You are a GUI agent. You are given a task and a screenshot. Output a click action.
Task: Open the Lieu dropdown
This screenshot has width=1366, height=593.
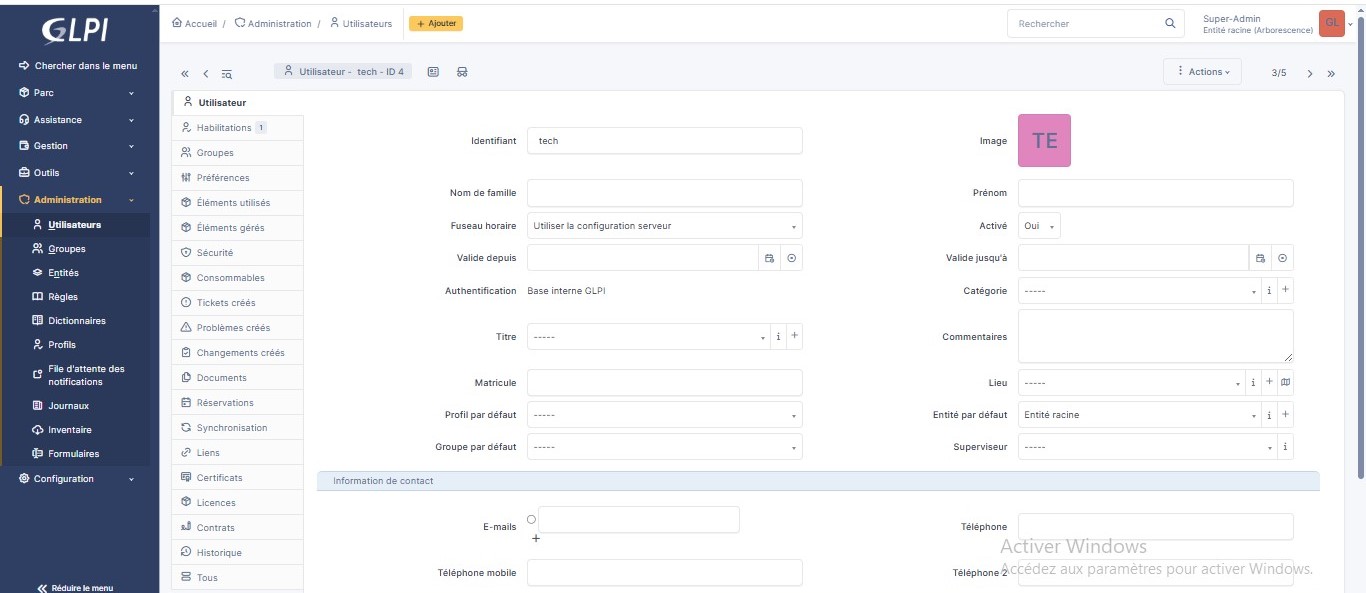(1131, 383)
